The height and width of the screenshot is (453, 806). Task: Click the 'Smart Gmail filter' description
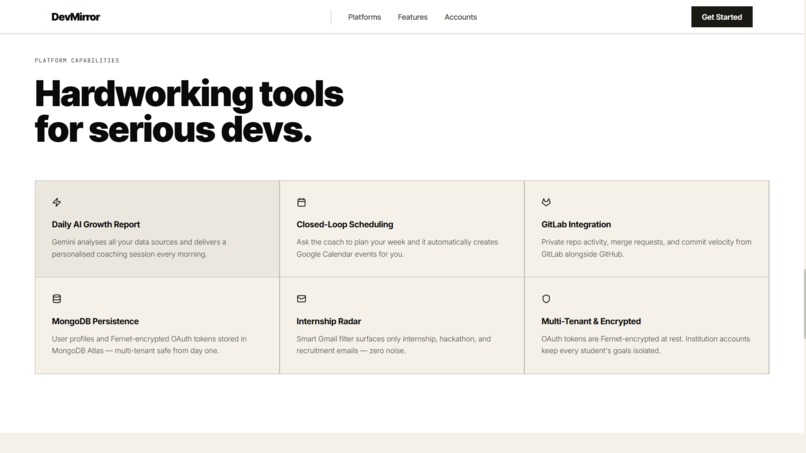[x=393, y=345]
